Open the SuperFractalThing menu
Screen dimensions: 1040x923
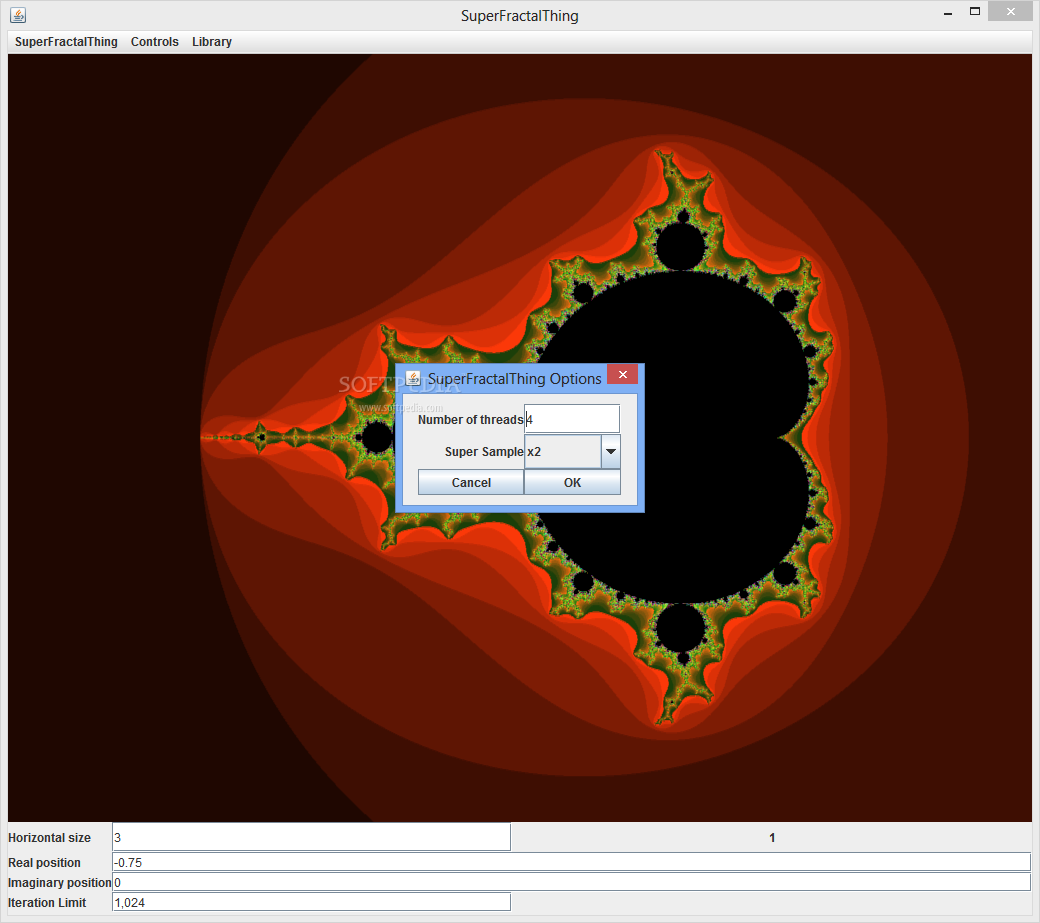click(x=66, y=42)
